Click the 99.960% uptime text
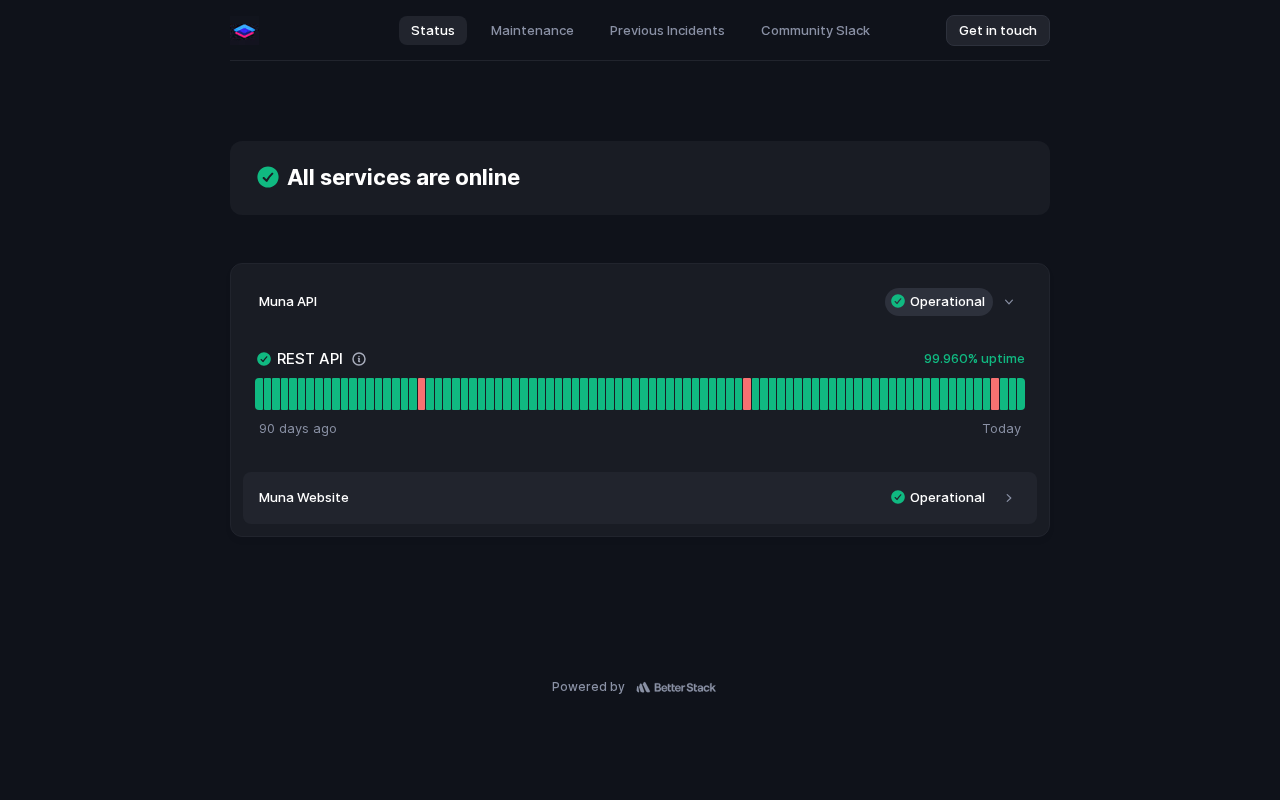The image size is (1280, 800). coord(974,359)
